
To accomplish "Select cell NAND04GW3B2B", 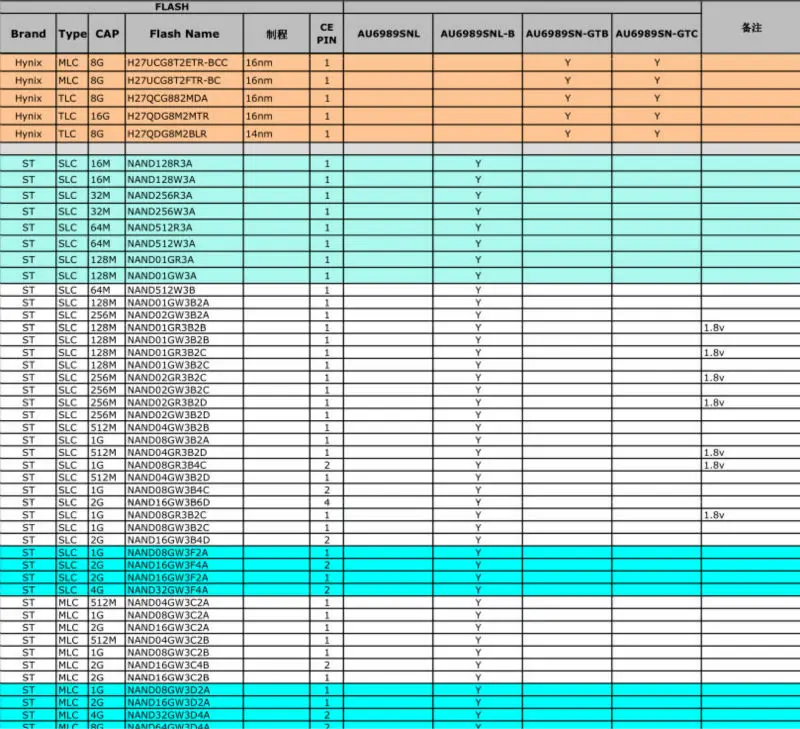I will [184, 428].
